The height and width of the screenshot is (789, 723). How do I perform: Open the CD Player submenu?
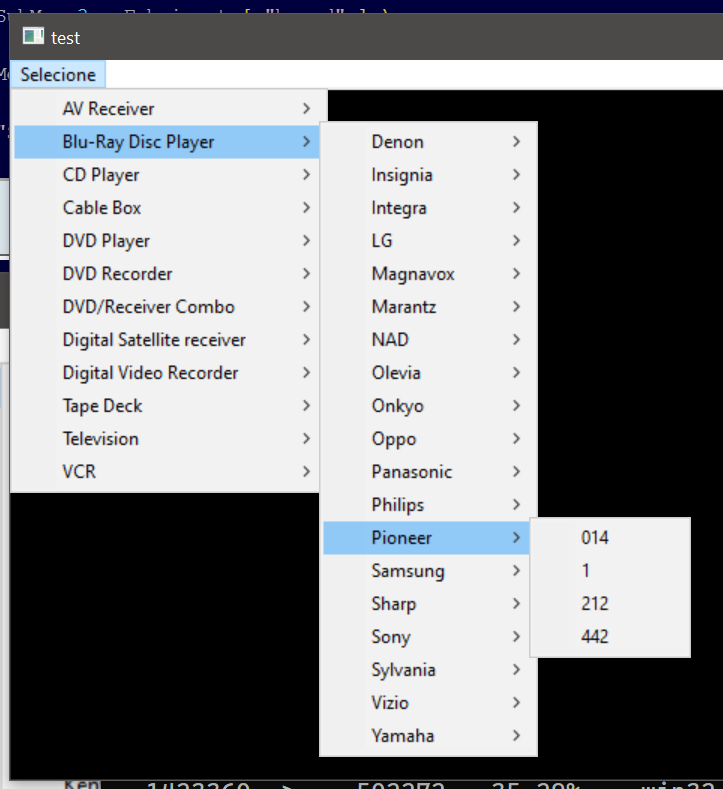pyautogui.click(x=167, y=175)
